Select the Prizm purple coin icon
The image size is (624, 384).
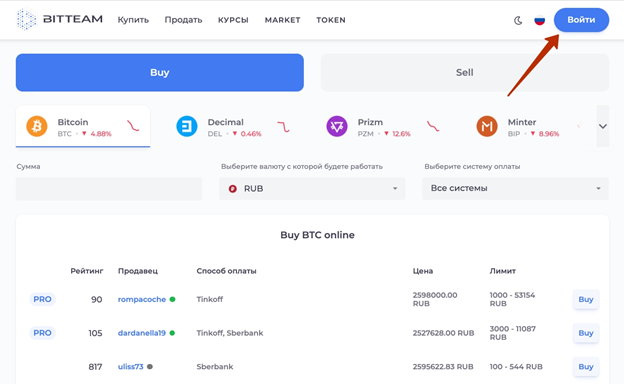click(x=337, y=126)
